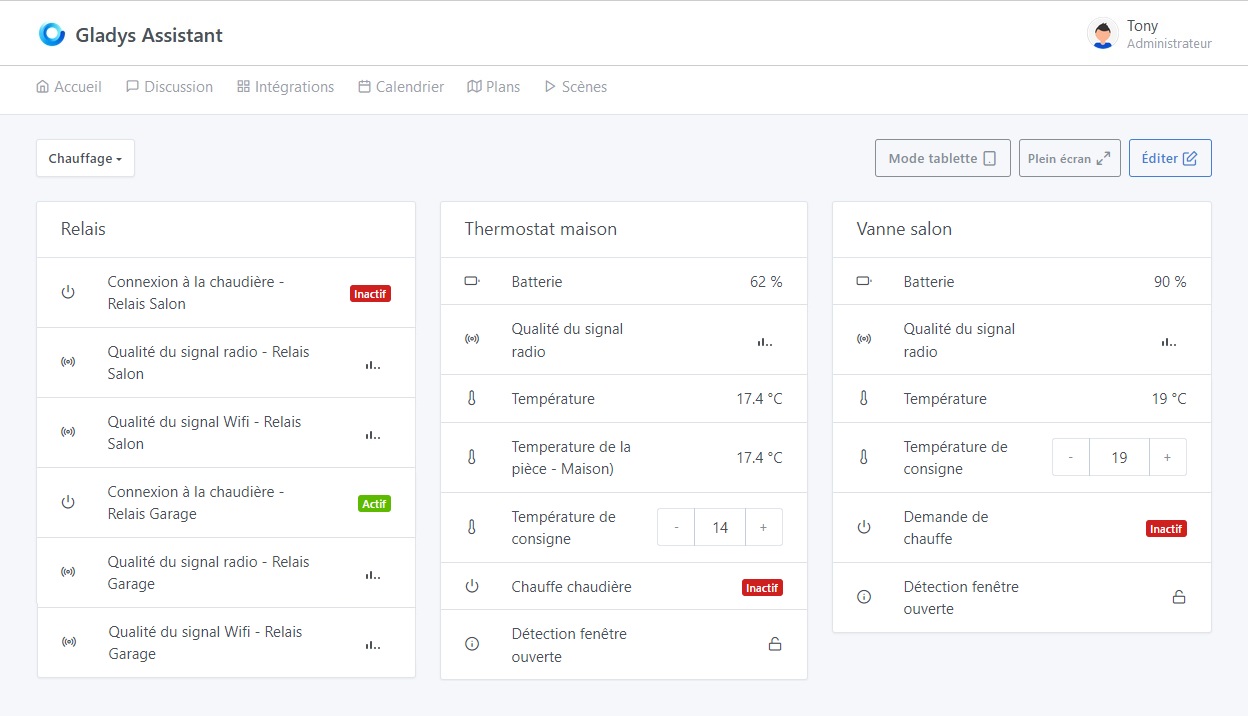Click the power icon beside Chauffe chaudière
Image resolution: width=1248 pixels, height=716 pixels.
tap(472, 587)
